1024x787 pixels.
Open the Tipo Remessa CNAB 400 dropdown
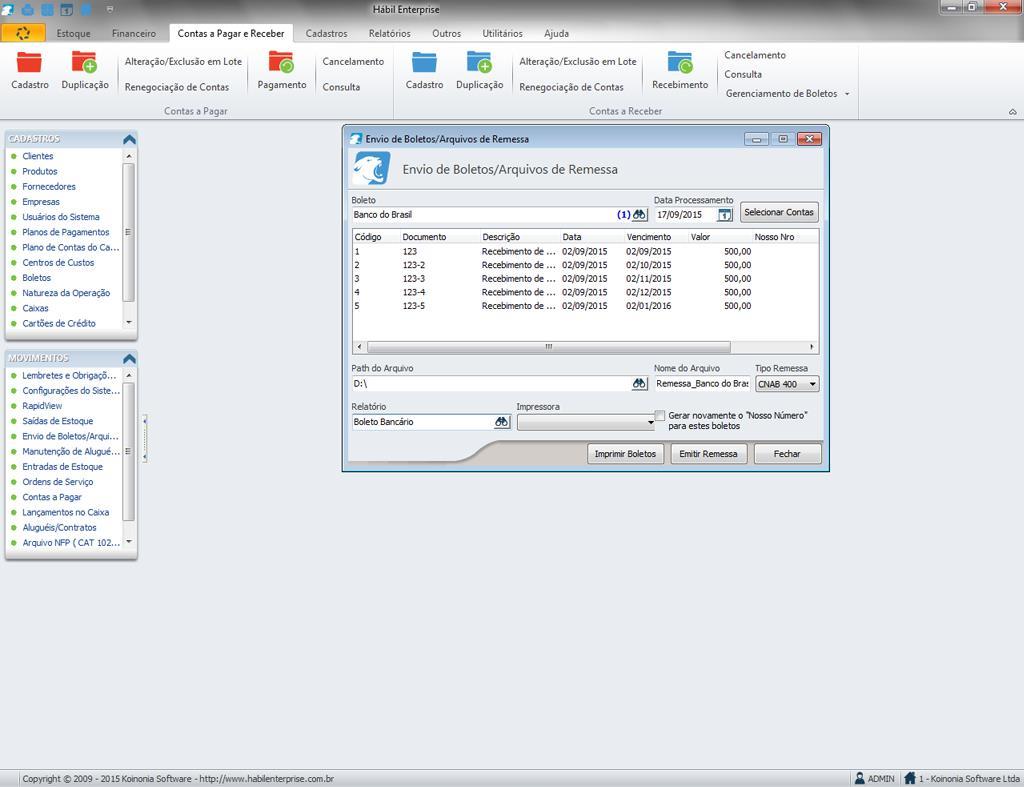click(787, 384)
